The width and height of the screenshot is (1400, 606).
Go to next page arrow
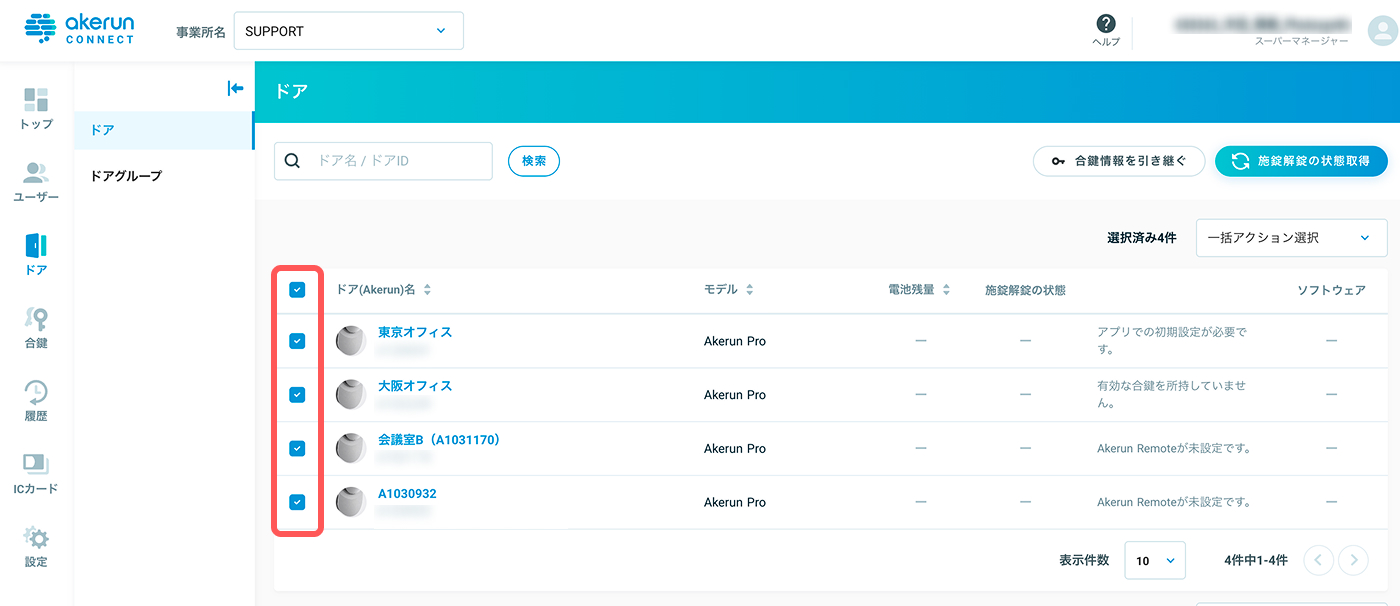(x=1354, y=560)
